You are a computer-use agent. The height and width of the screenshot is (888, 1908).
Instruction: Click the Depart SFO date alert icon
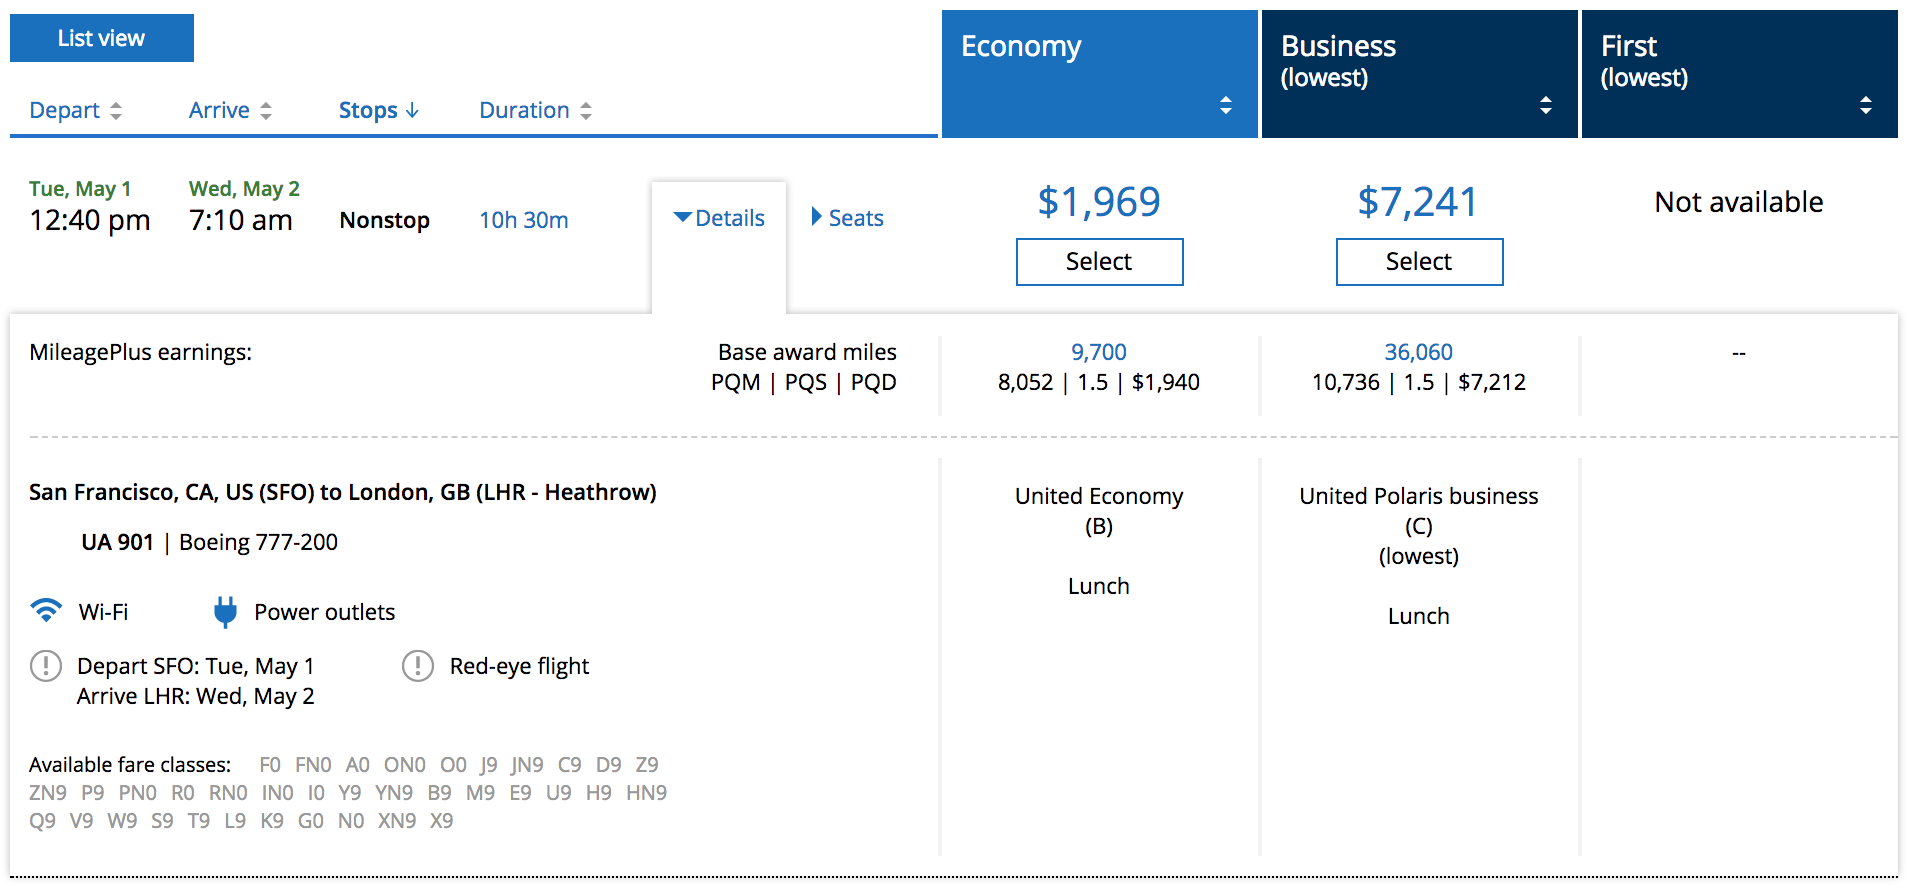tap(46, 666)
